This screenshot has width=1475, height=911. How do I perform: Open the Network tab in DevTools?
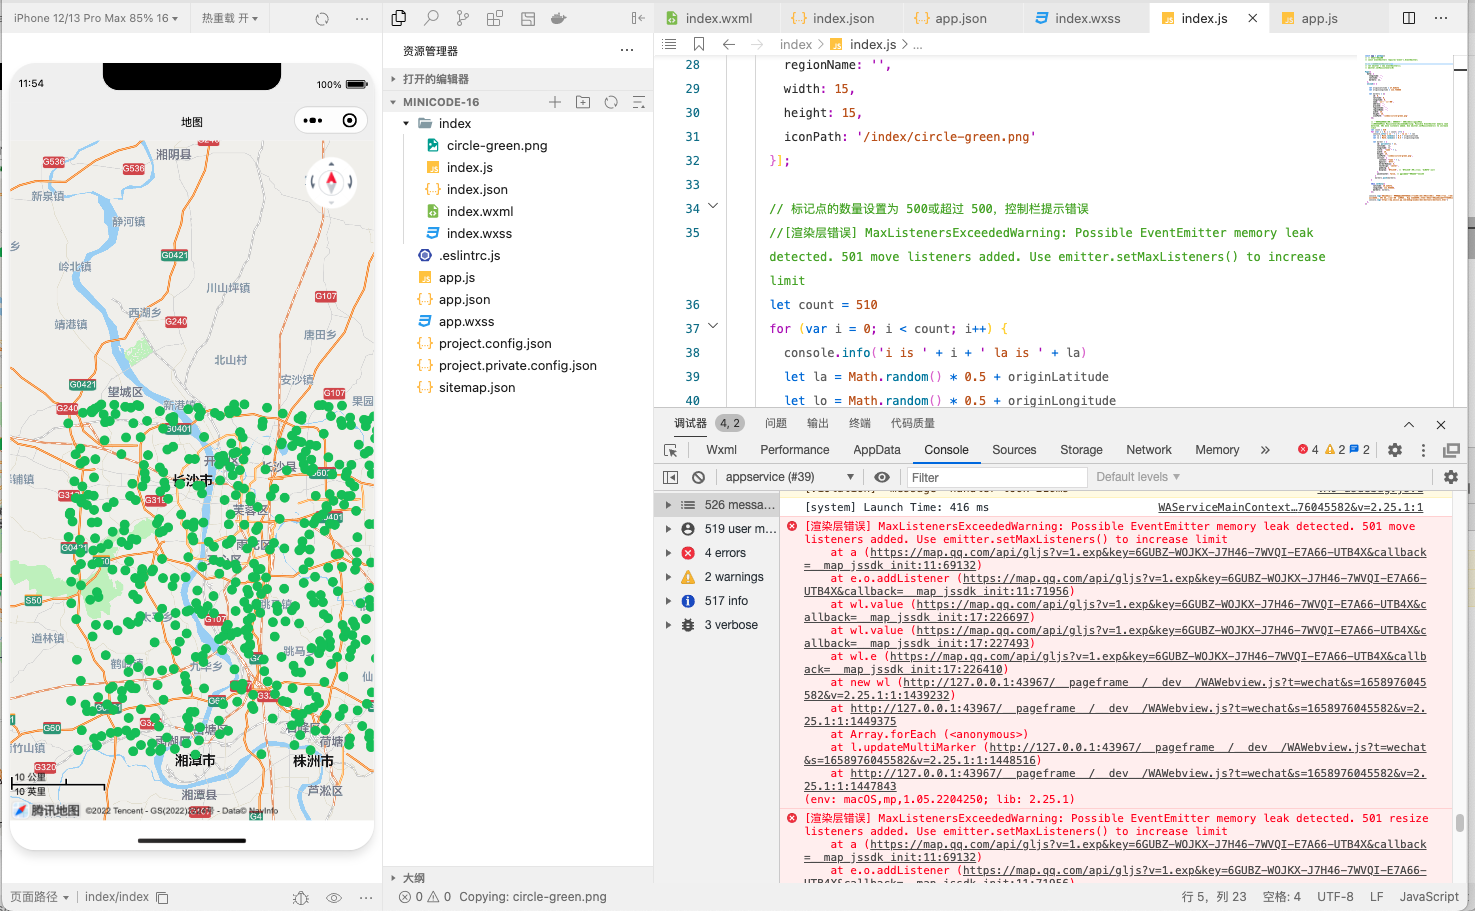(x=1149, y=450)
